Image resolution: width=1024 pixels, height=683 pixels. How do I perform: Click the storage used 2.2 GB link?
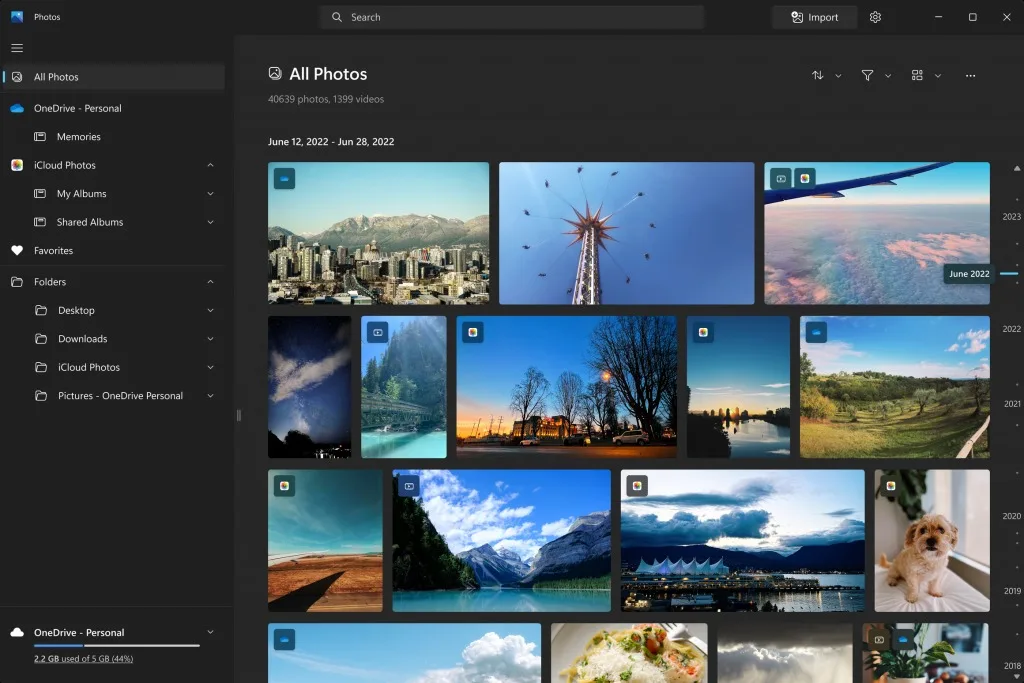[83, 659]
